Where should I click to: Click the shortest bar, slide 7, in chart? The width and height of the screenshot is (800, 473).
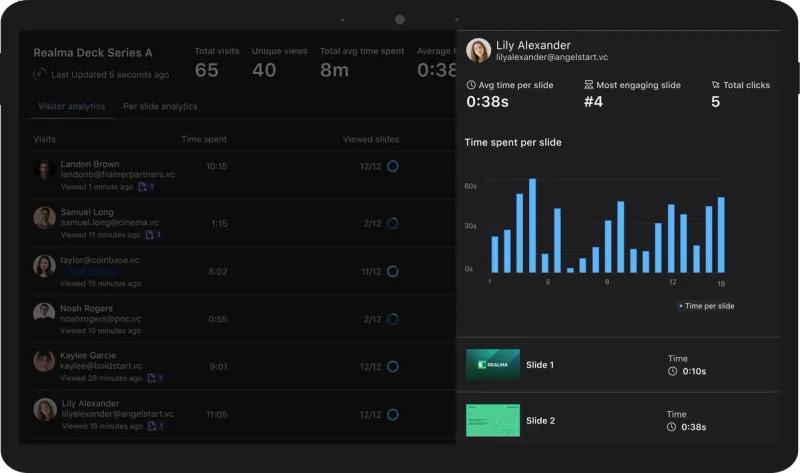pyautogui.click(x=570, y=270)
